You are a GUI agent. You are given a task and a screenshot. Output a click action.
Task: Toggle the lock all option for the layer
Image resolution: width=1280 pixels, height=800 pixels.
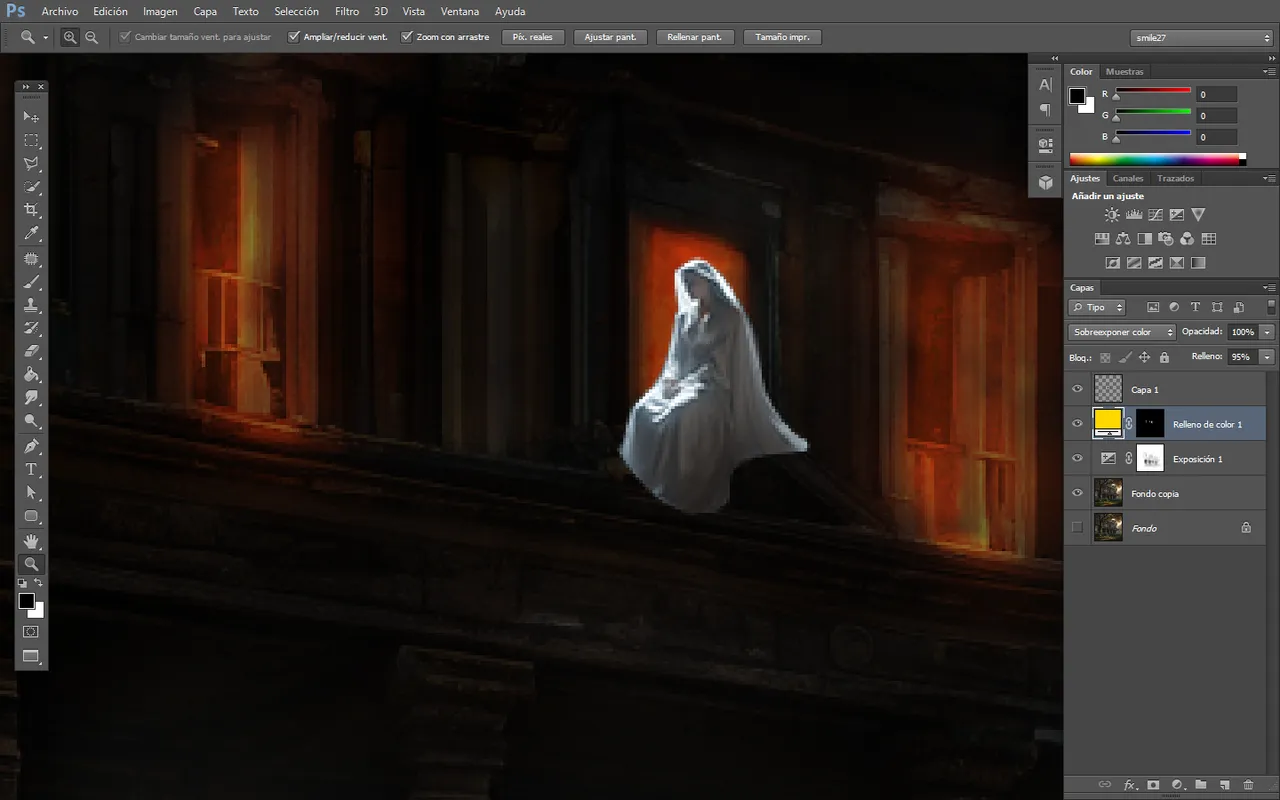[1164, 357]
